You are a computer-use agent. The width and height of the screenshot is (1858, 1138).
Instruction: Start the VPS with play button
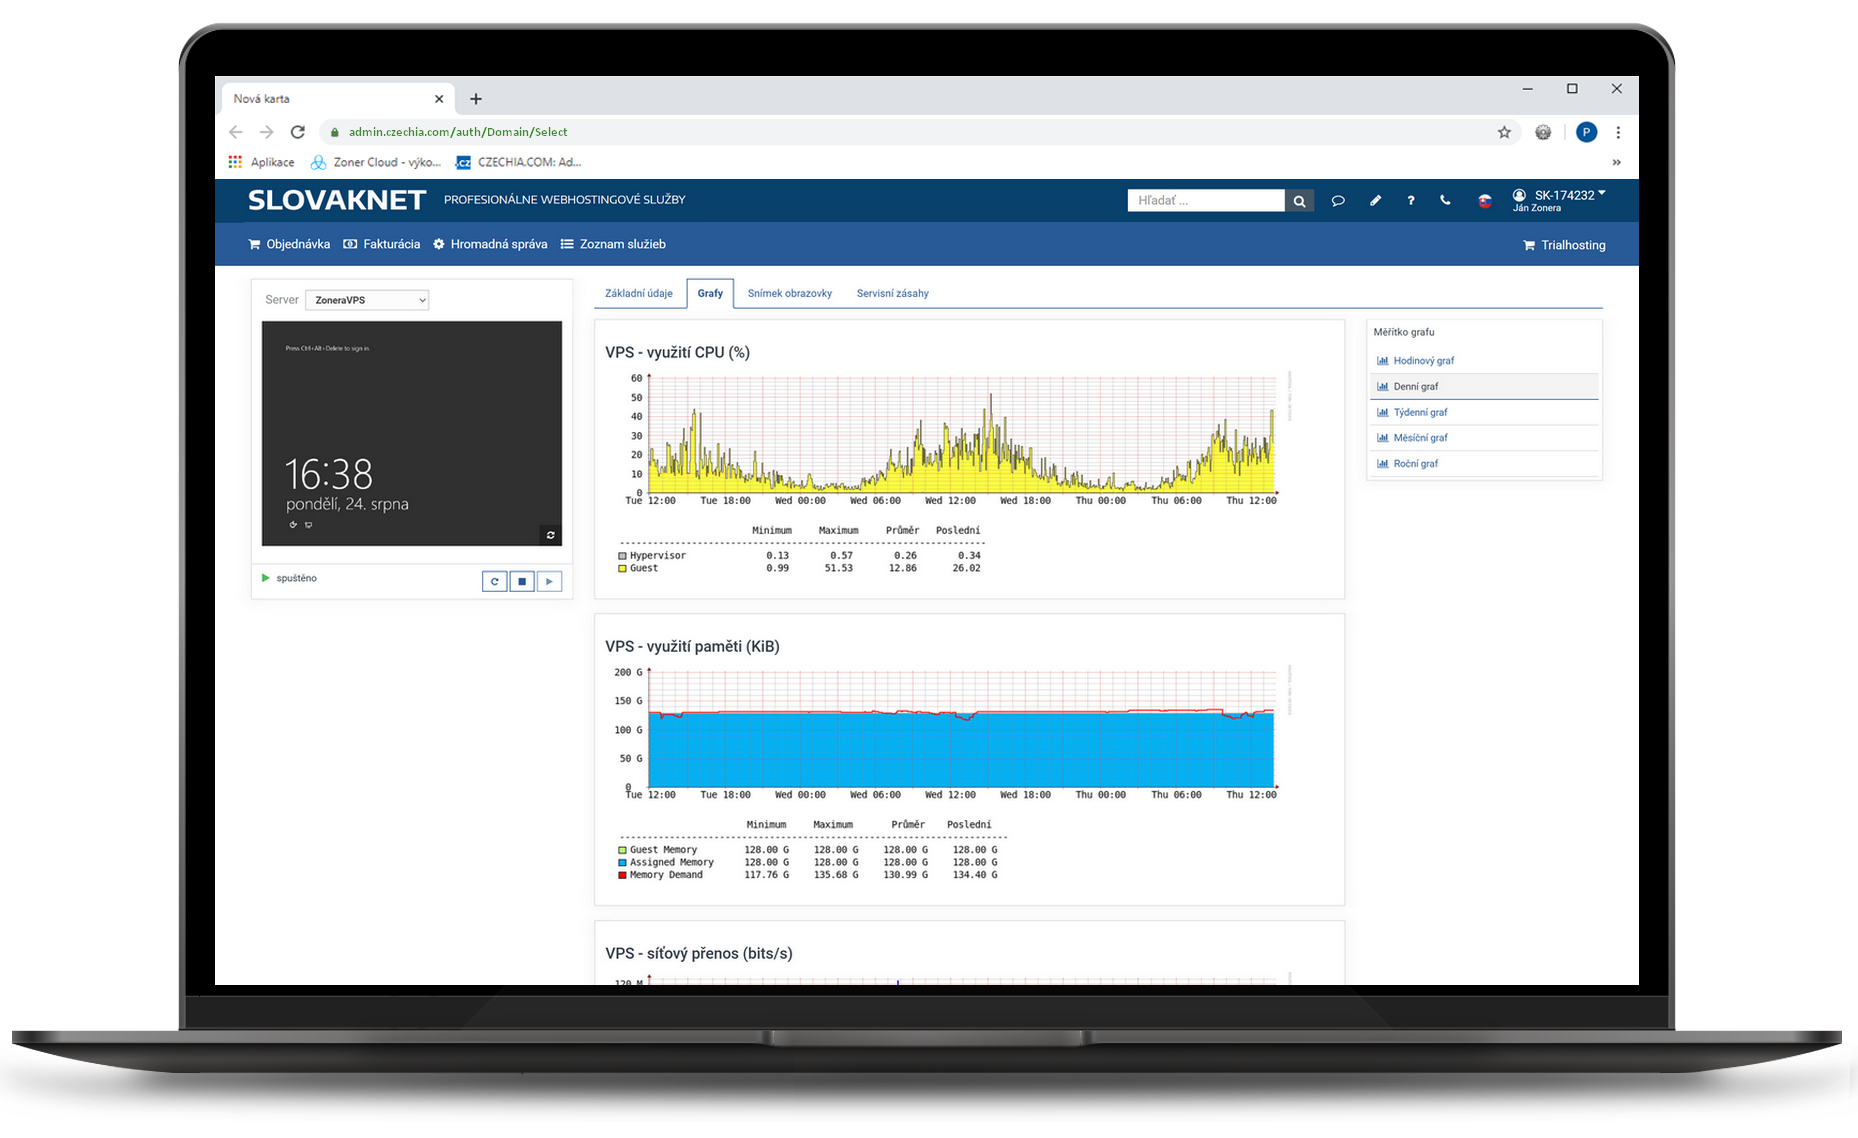(549, 581)
